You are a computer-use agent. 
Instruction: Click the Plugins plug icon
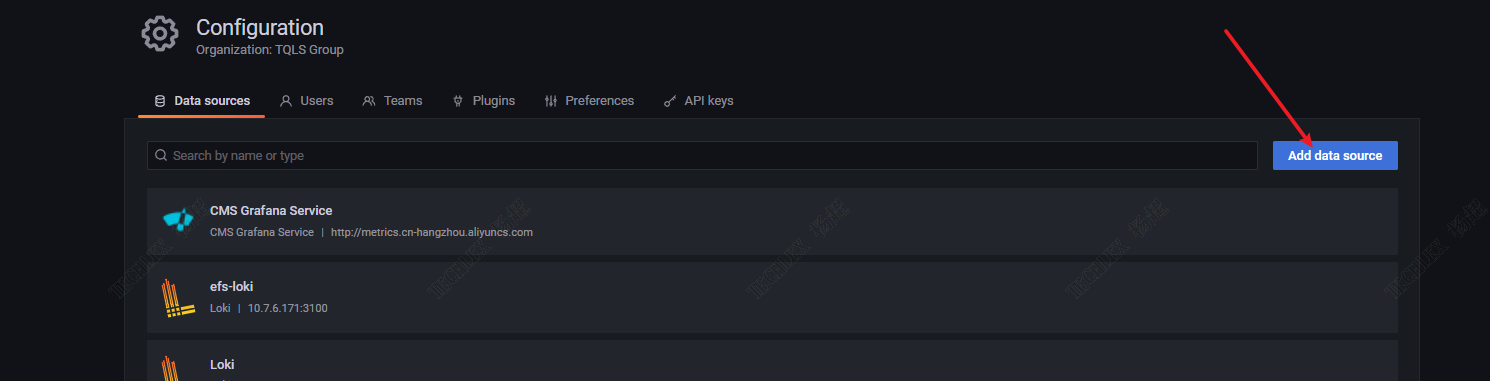tap(458, 101)
